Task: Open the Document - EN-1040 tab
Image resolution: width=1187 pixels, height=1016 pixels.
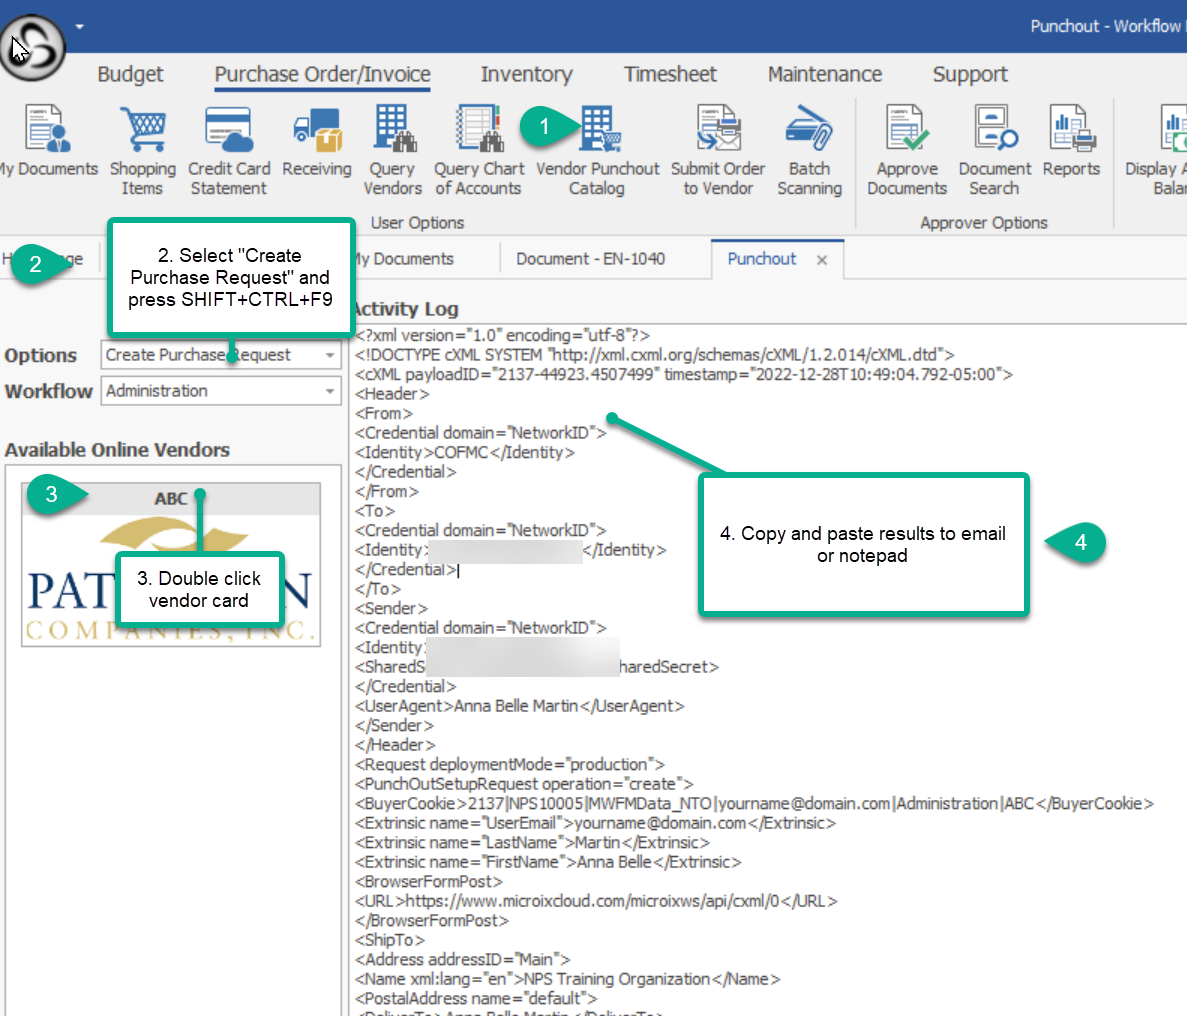Action: pos(590,259)
